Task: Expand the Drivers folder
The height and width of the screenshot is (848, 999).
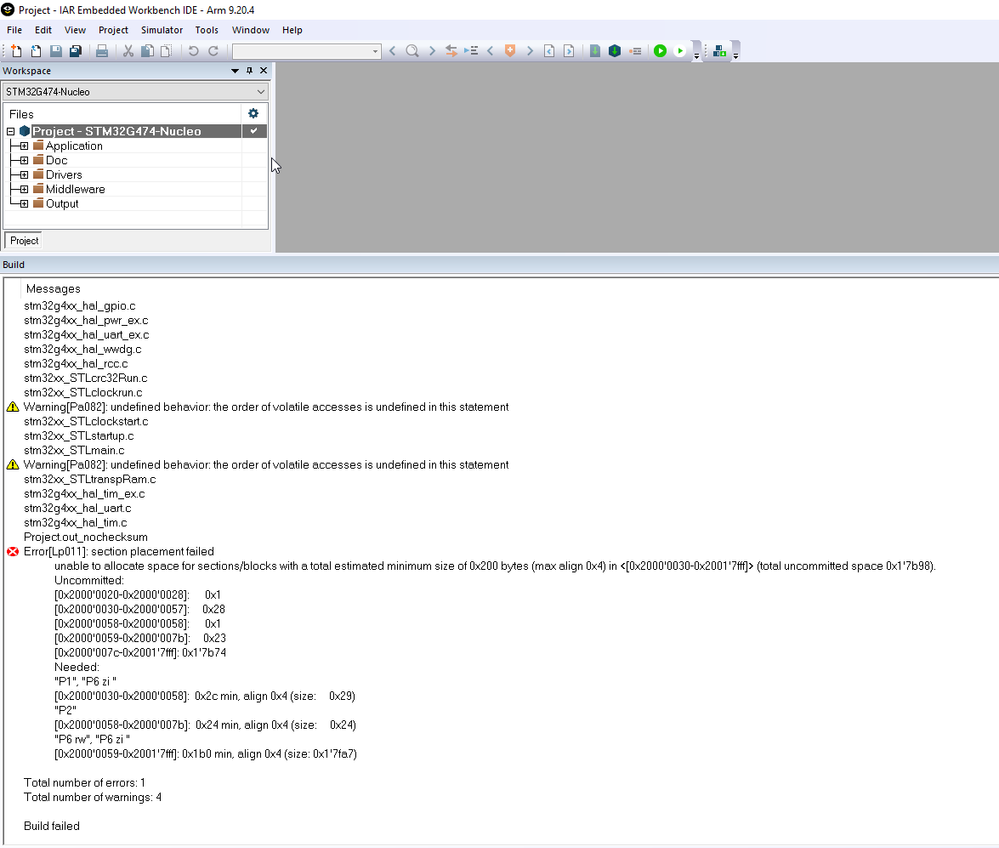Action: pyautogui.click(x=24, y=175)
